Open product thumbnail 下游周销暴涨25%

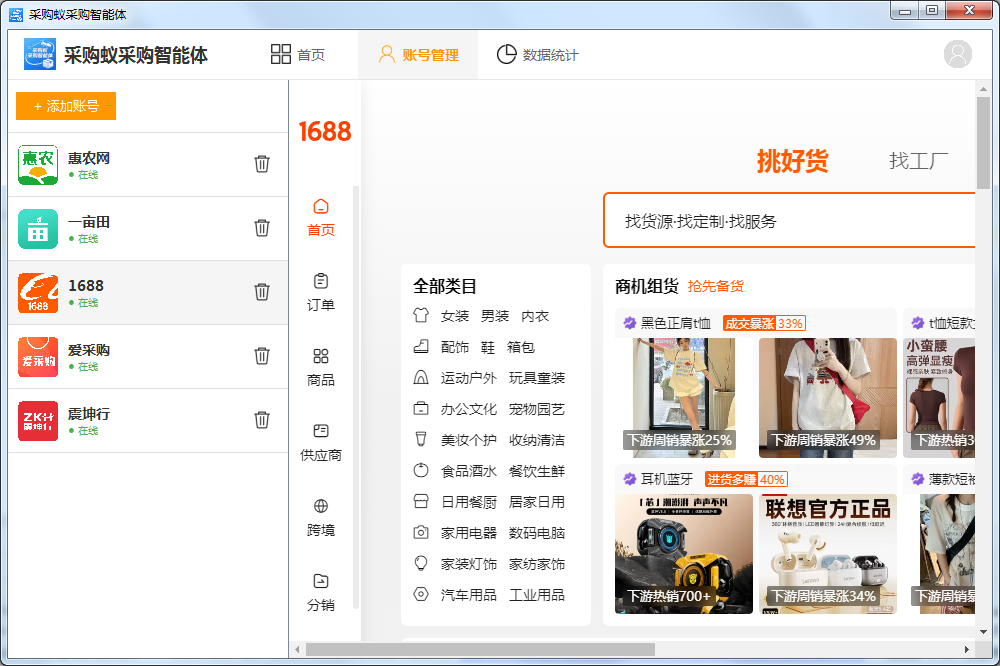pos(684,397)
